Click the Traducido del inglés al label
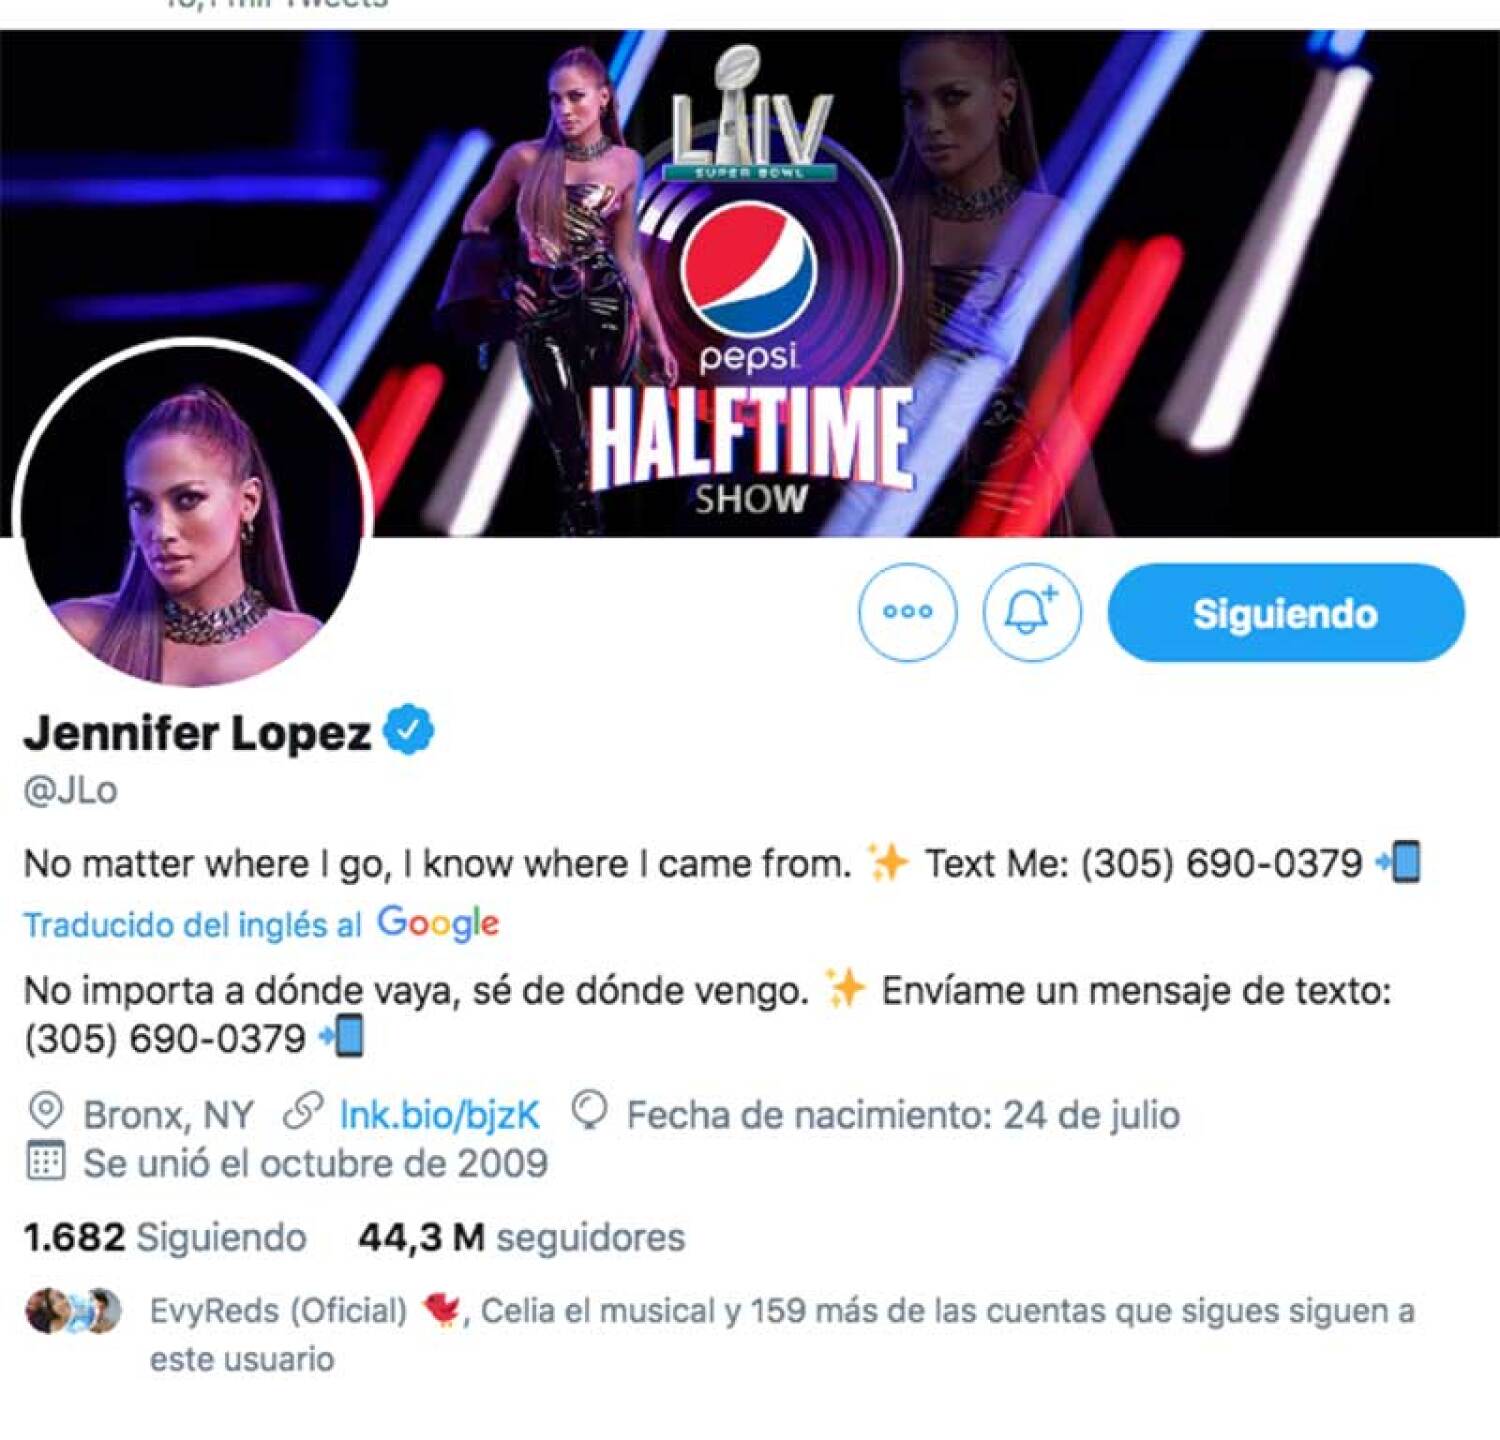The image size is (1500, 1440). [192, 925]
